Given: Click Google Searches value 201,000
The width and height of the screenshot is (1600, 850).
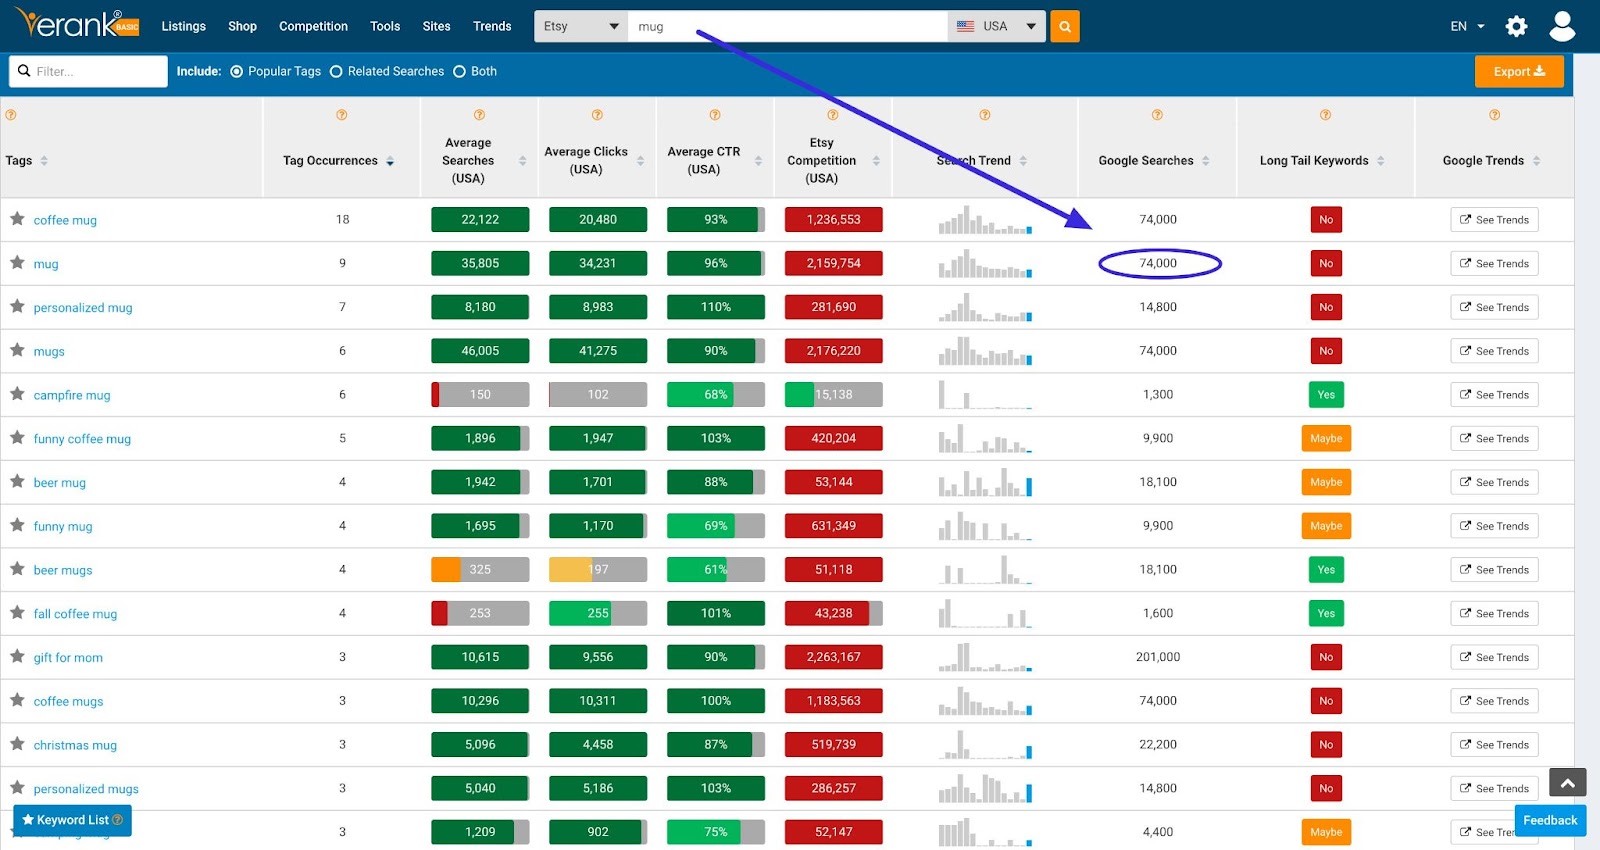Looking at the screenshot, I should (1158, 657).
